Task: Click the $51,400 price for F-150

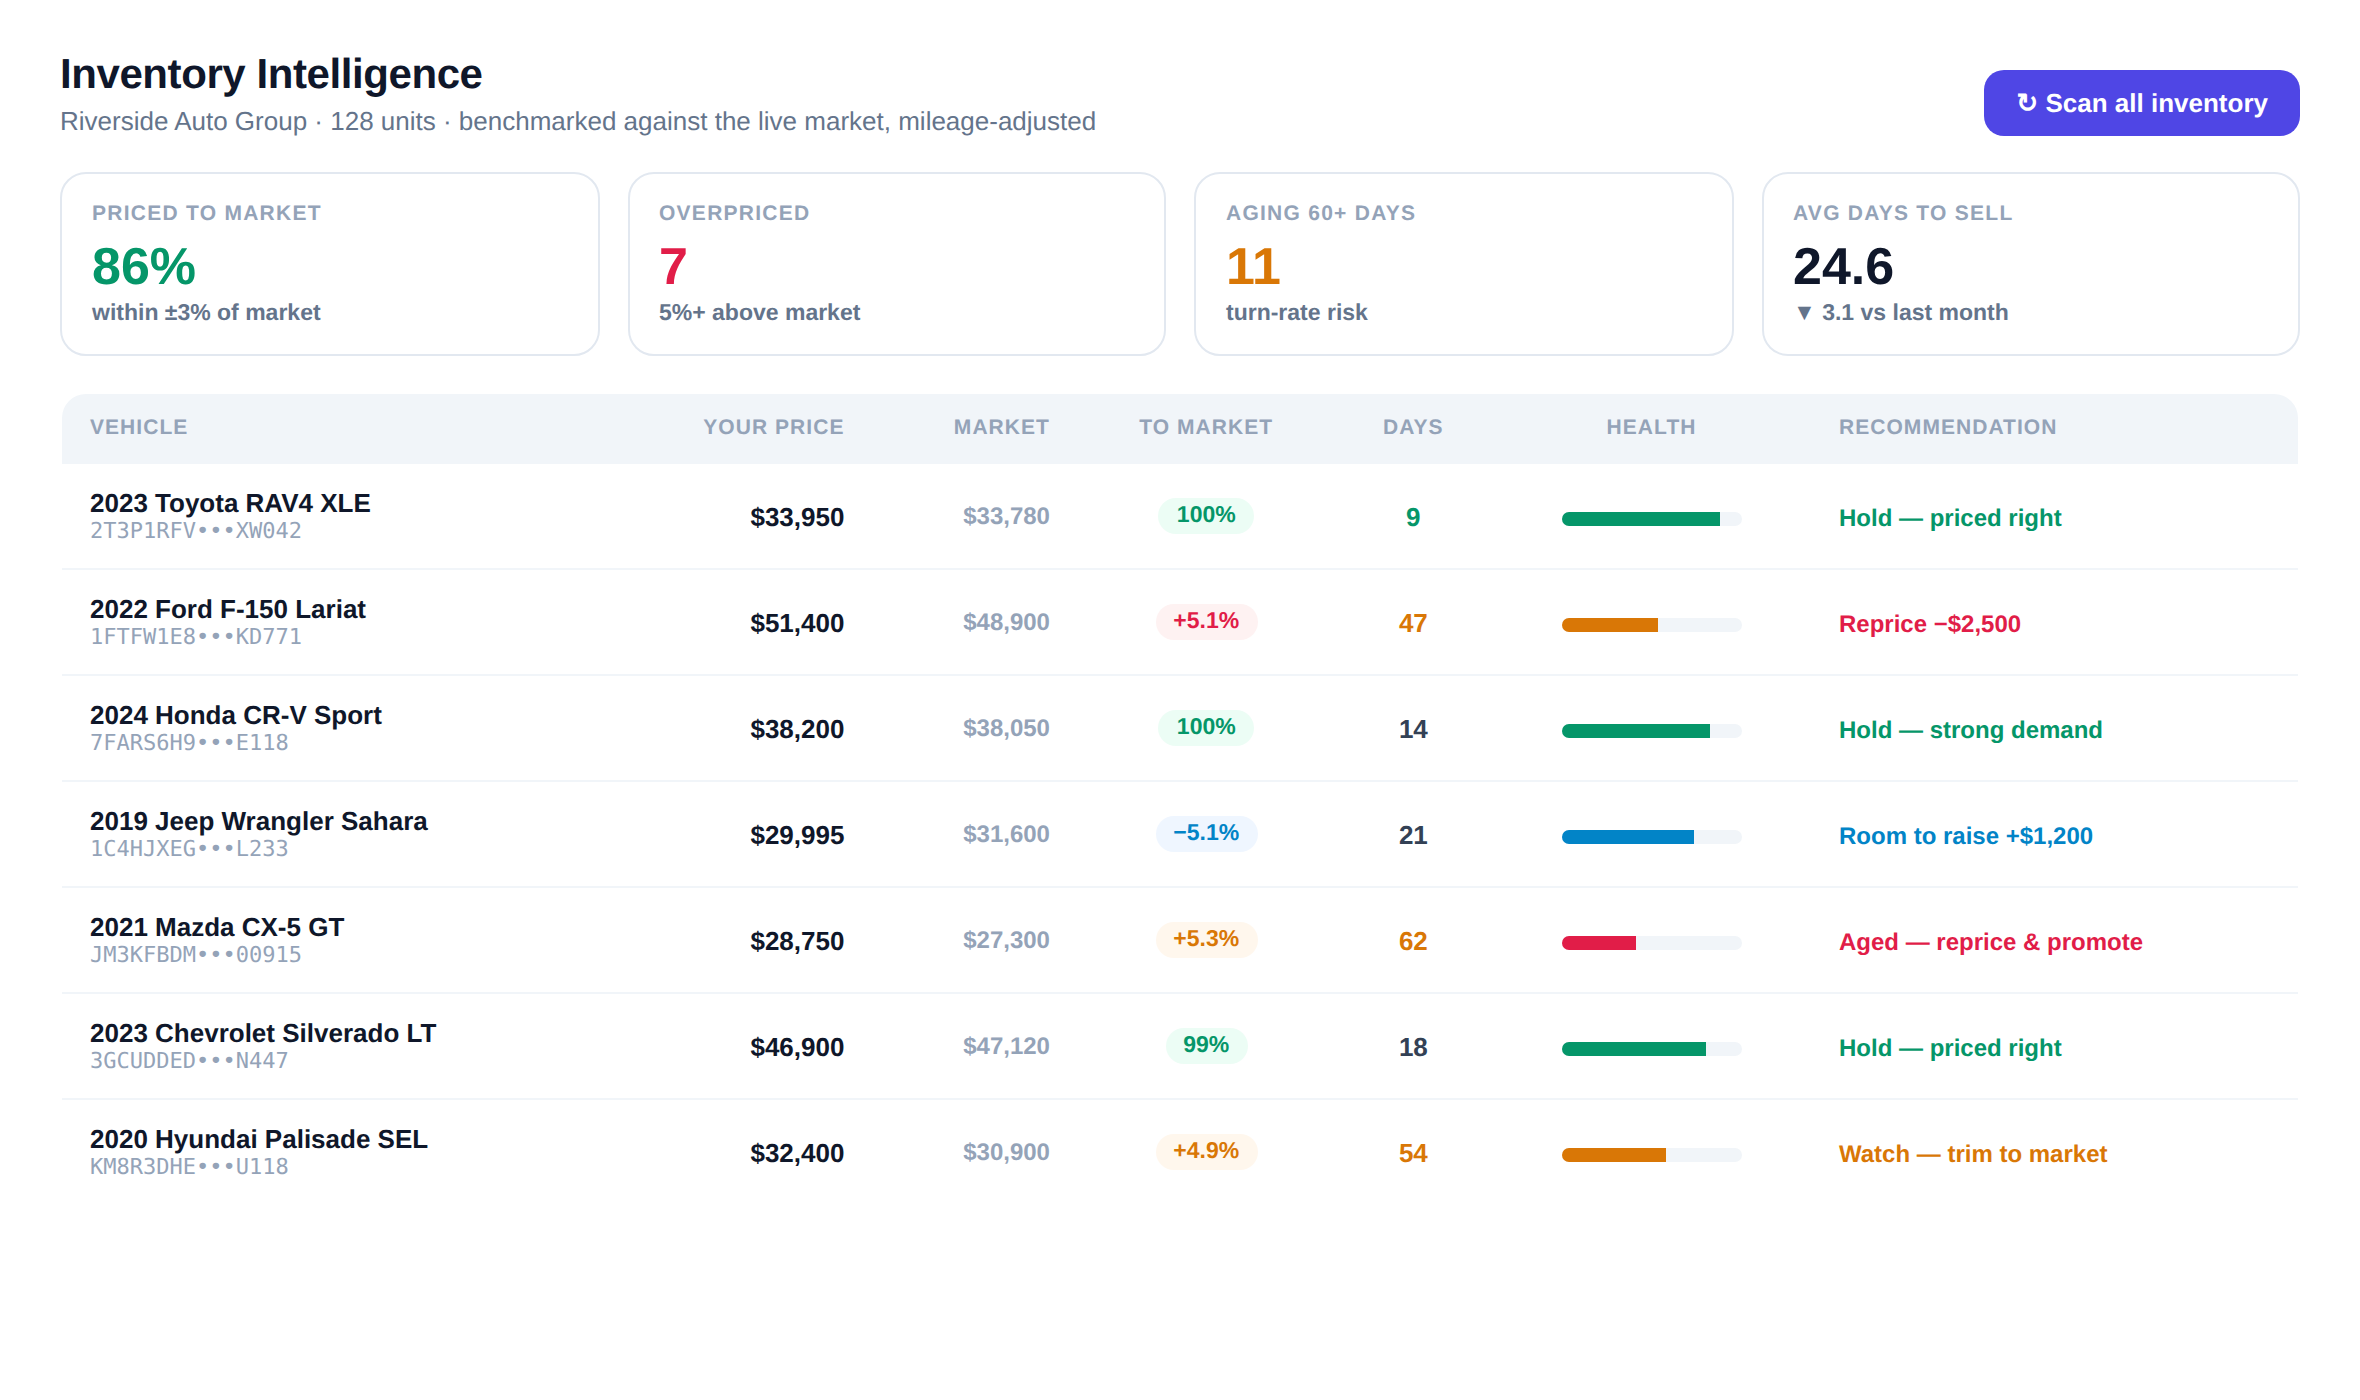Action: [x=797, y=623]
